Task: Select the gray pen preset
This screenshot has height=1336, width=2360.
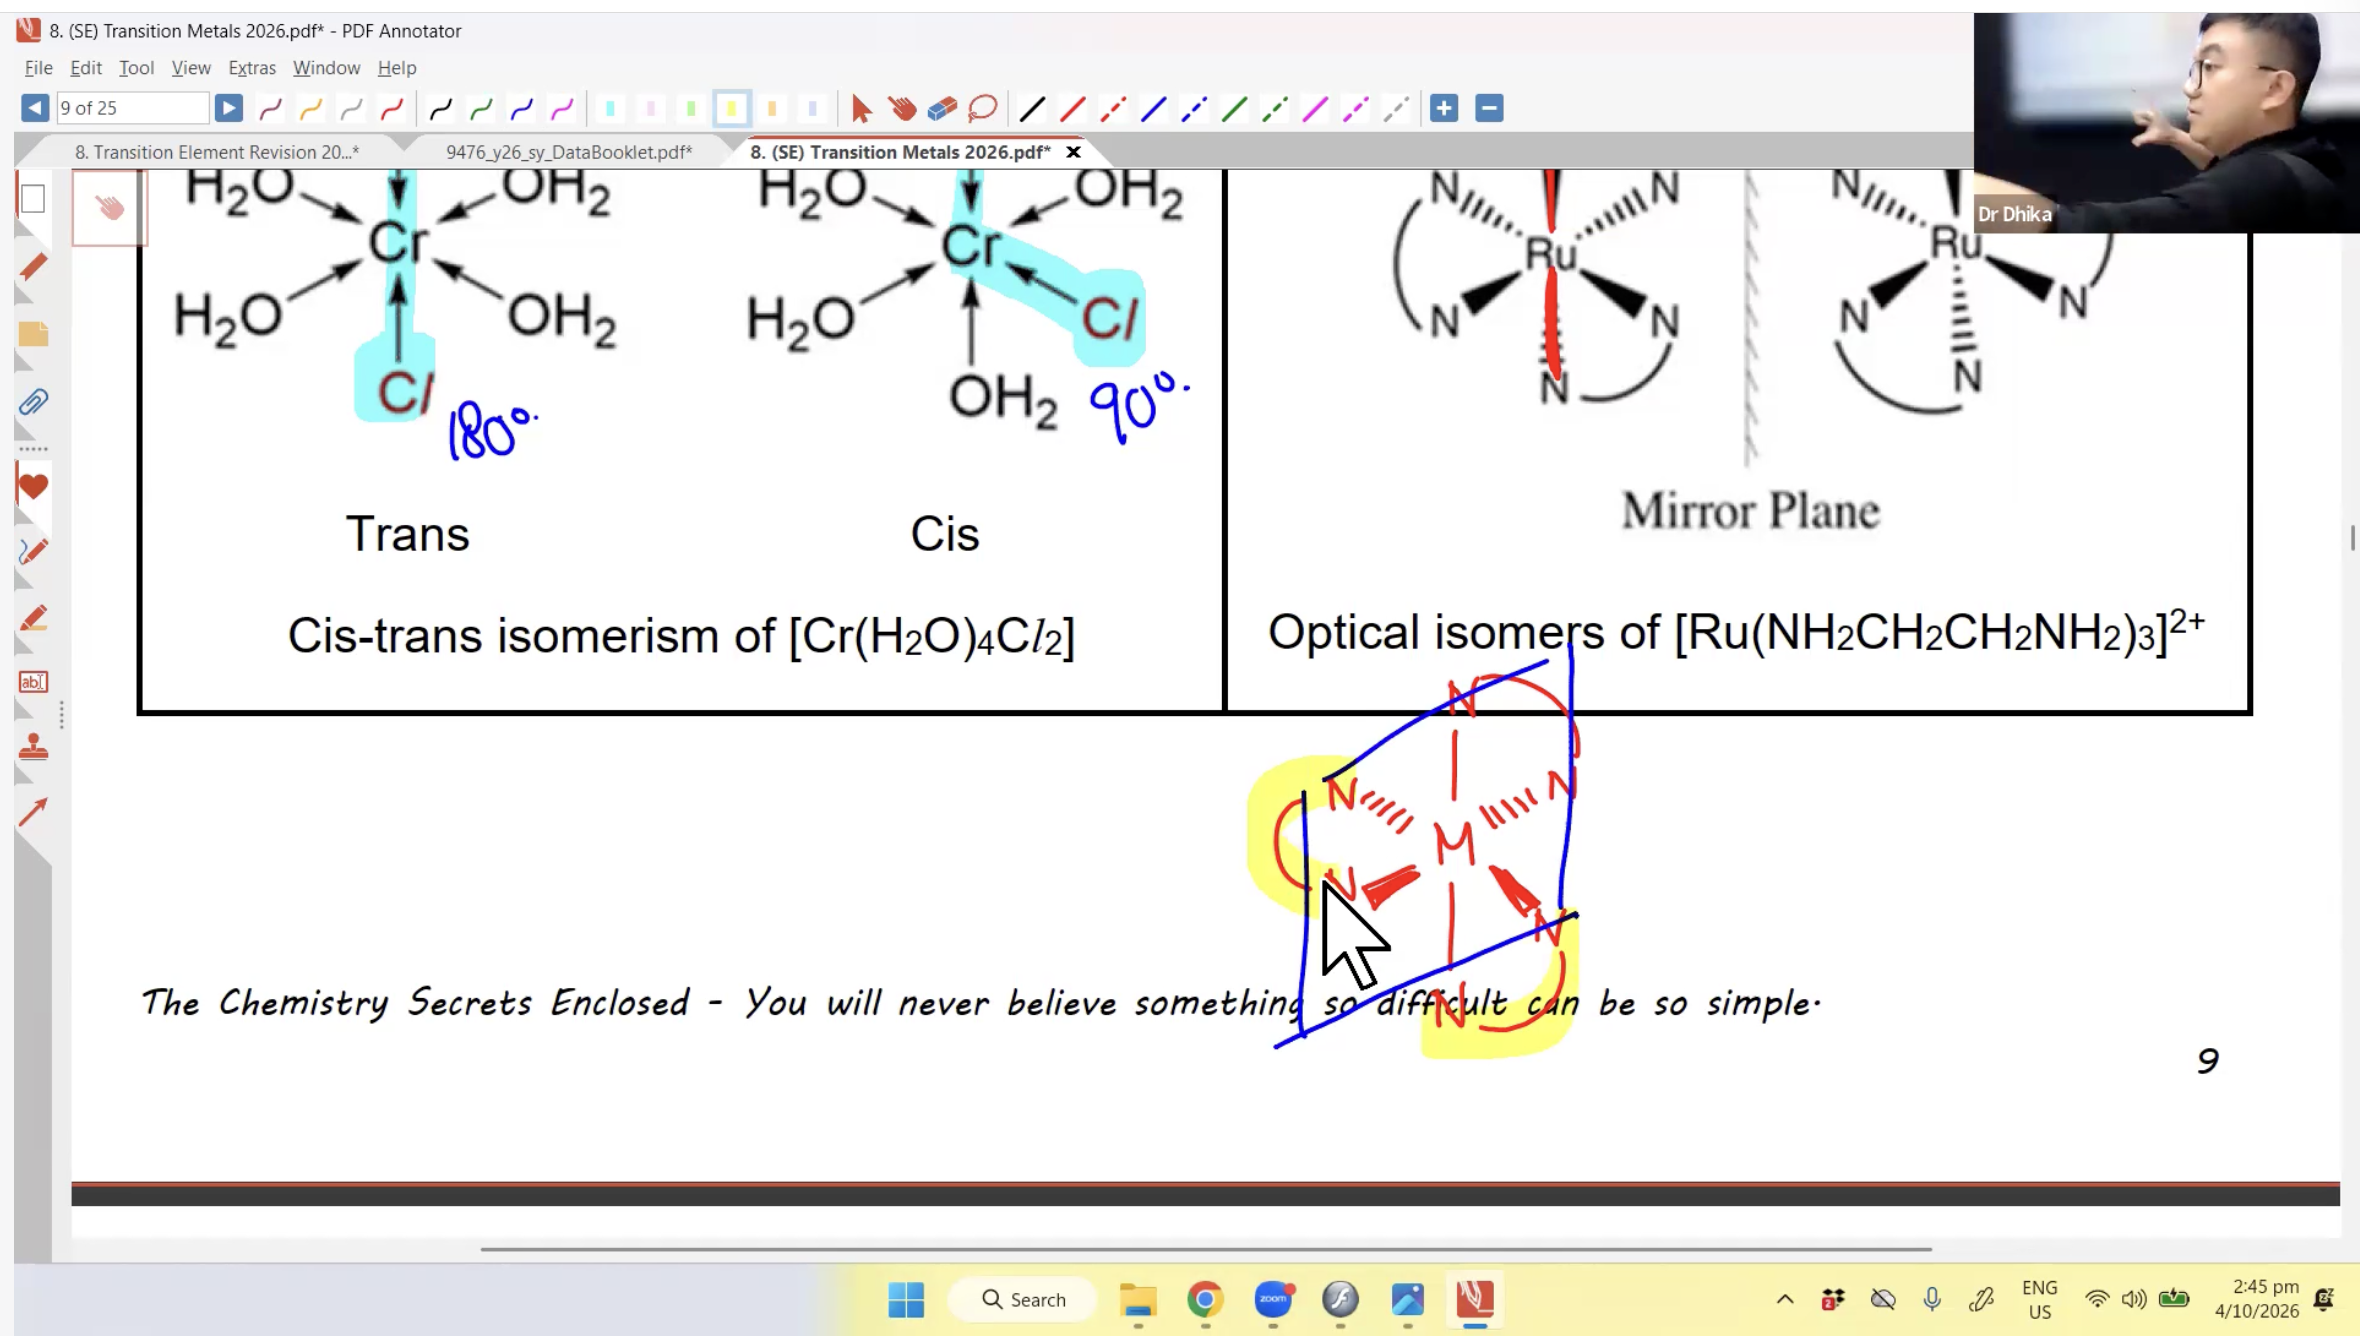Action: click(351, 108)
